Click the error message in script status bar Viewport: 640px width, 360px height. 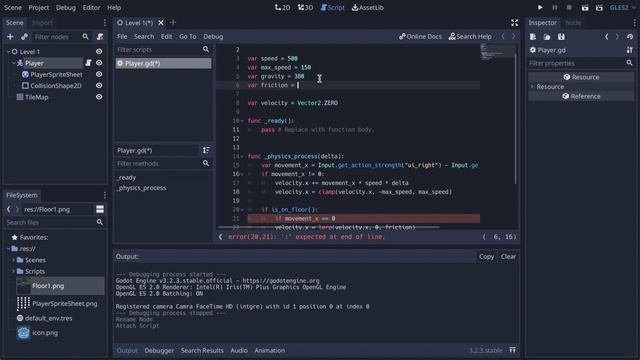tap(307, 237)
